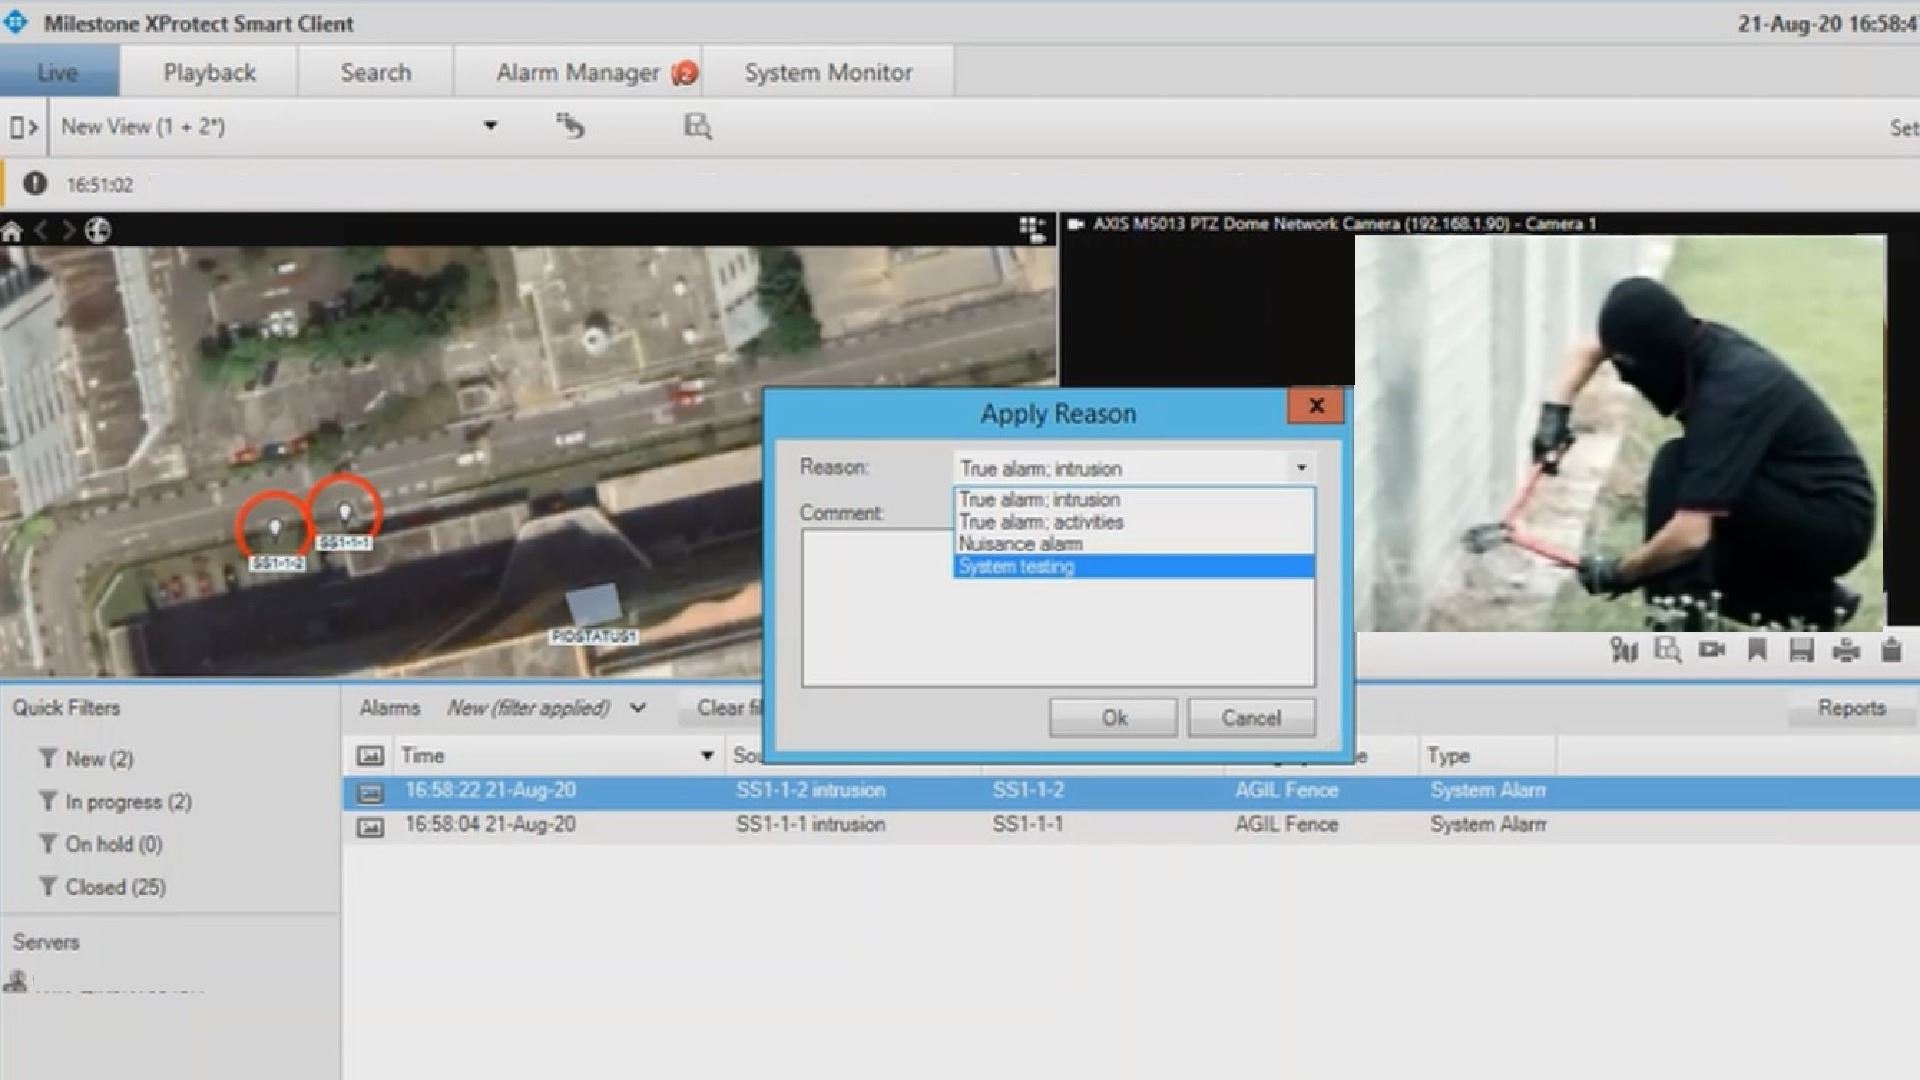Click the hand pointer toolbar icon
This screenshot has width=1920, height=1080.
pos(570,126)
